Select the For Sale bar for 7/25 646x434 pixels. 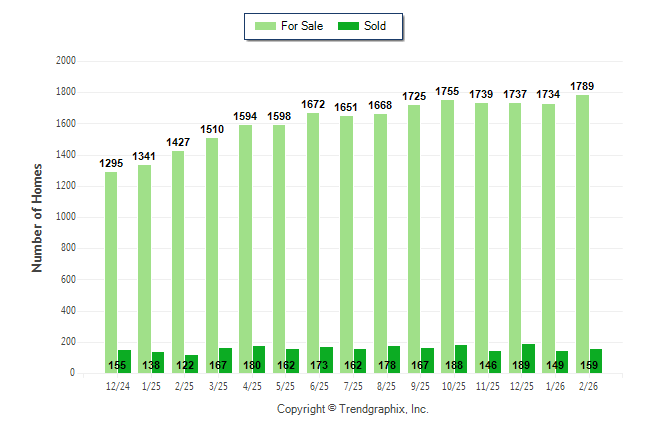point(346,245)
